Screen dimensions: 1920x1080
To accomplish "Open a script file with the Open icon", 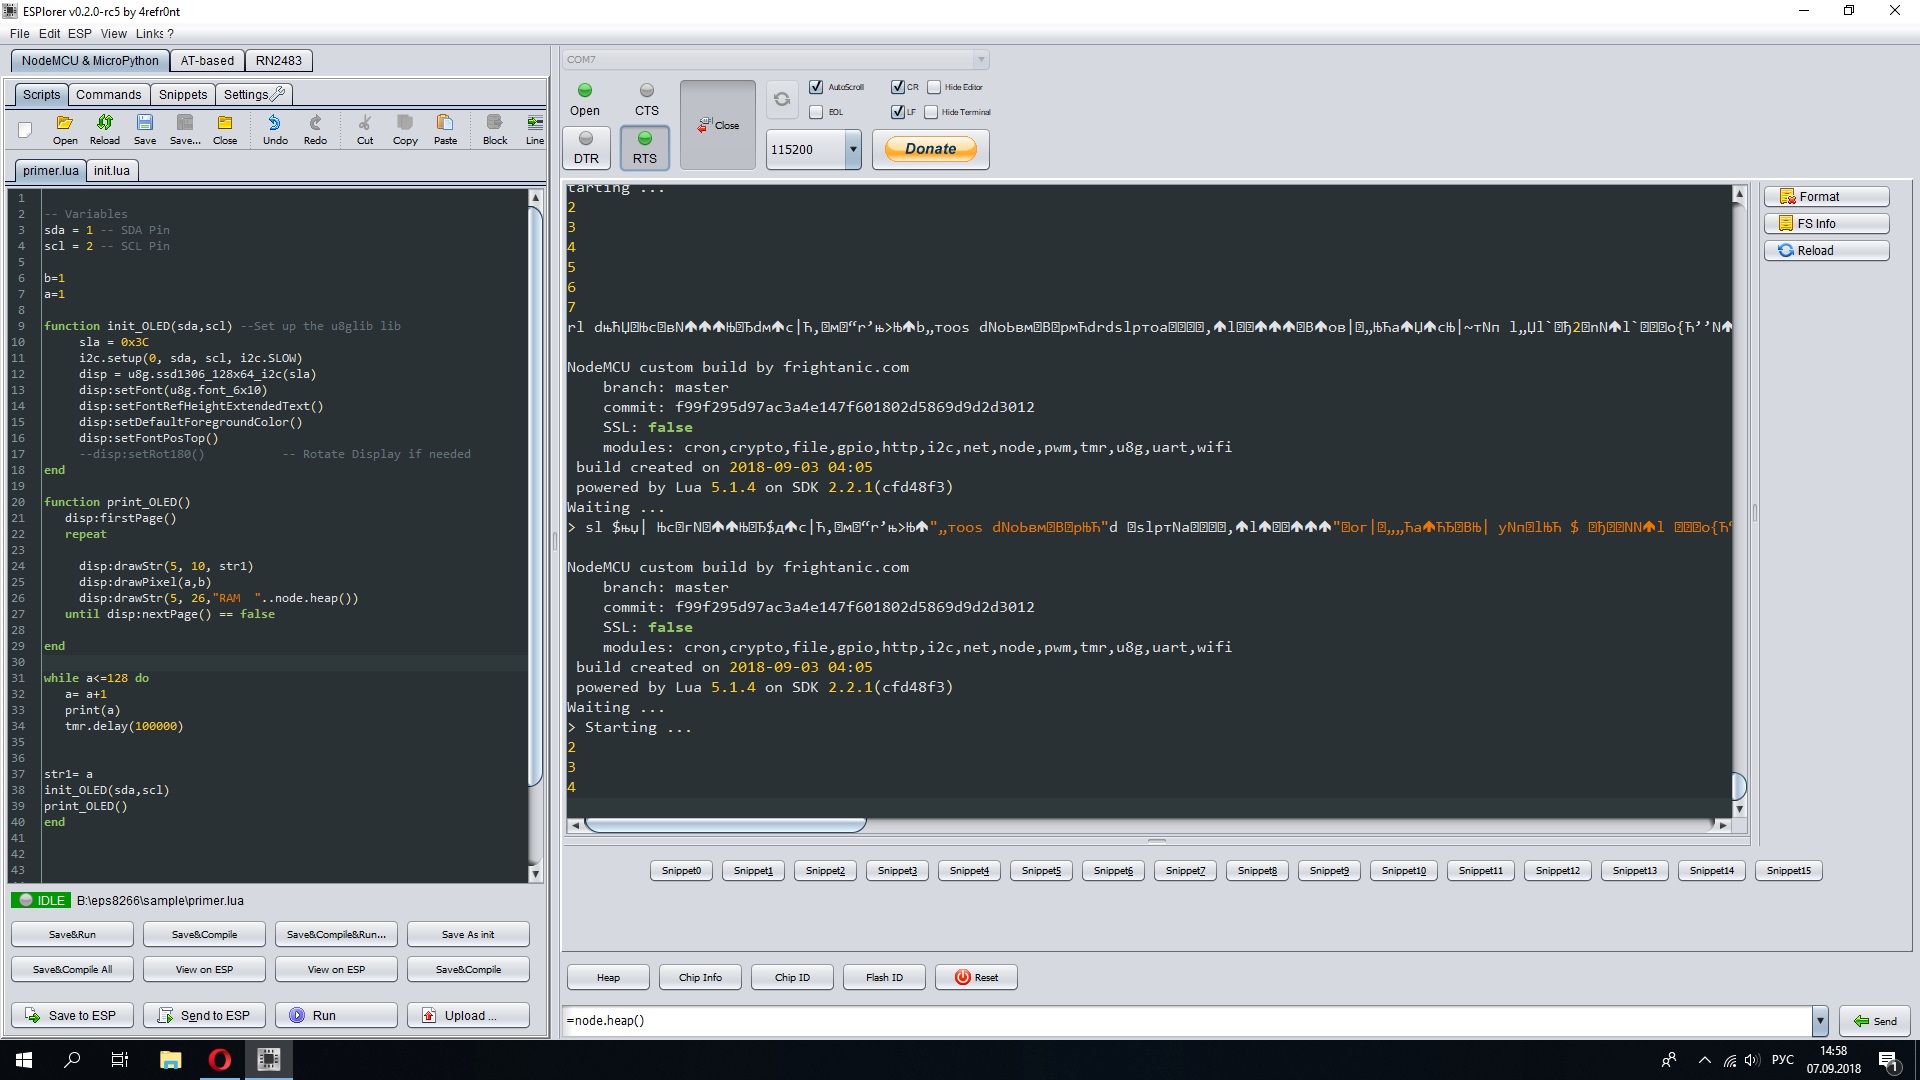I will (65, 129).
